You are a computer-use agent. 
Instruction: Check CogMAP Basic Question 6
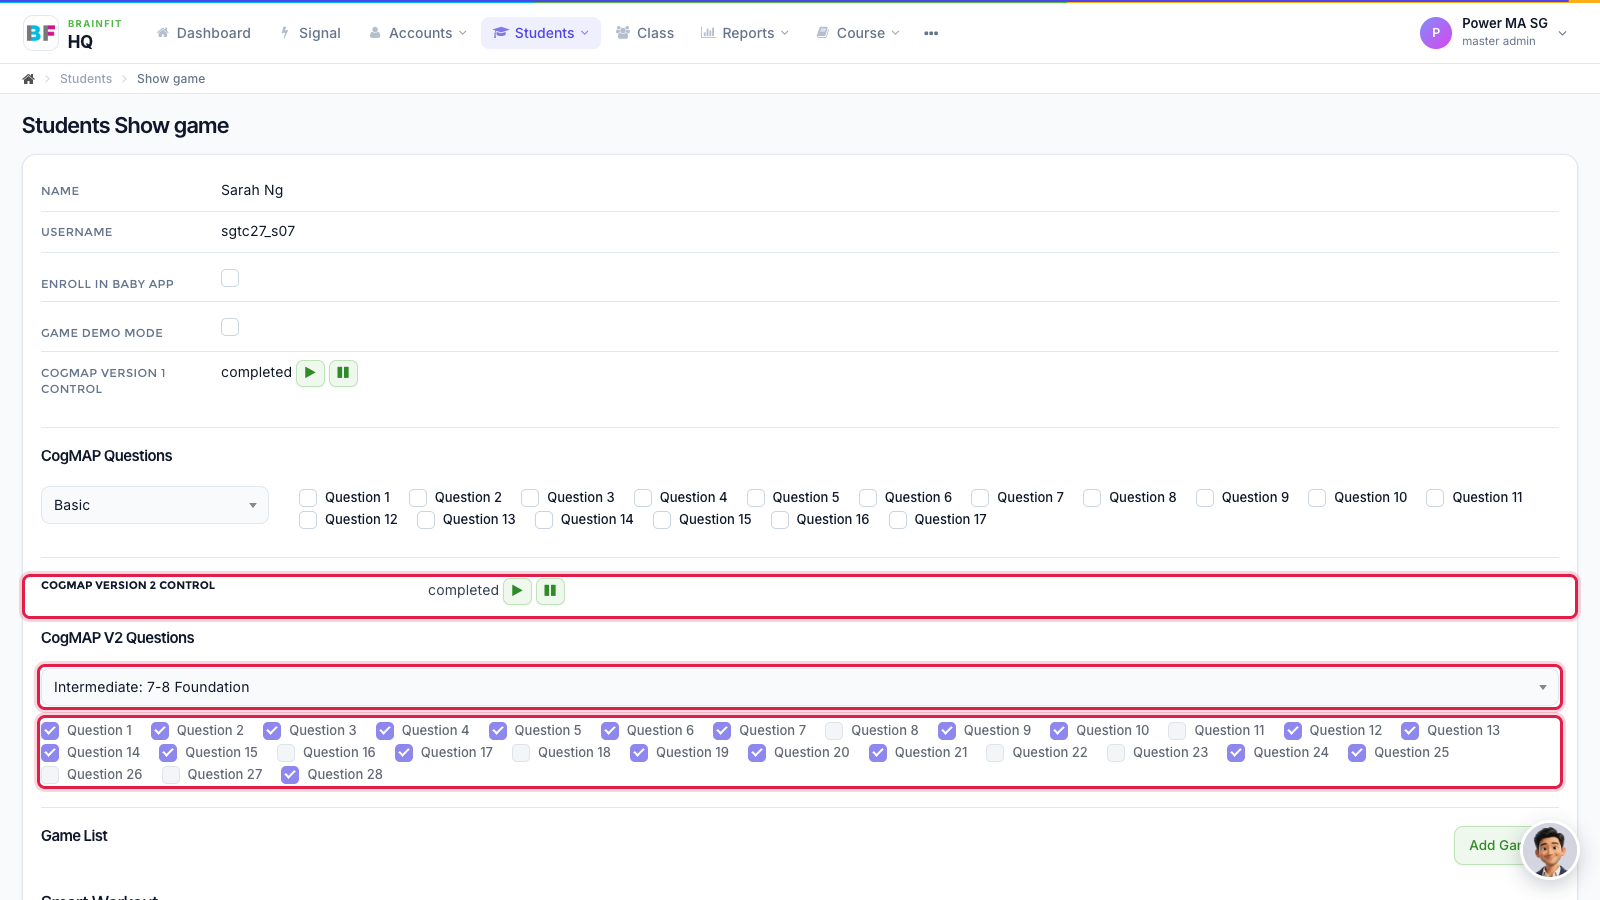point(868,498)
